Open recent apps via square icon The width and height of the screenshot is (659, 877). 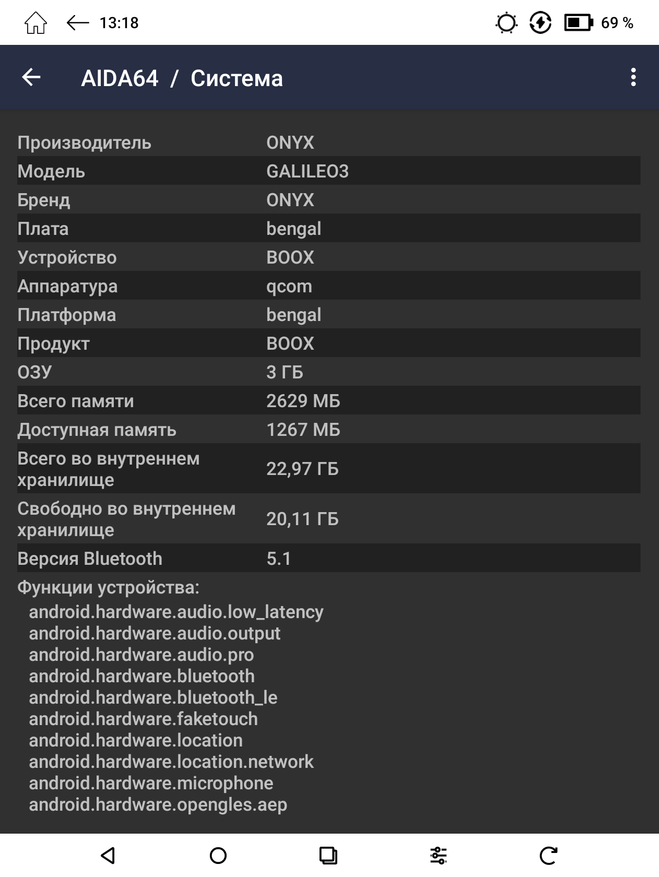coord(328,855)
